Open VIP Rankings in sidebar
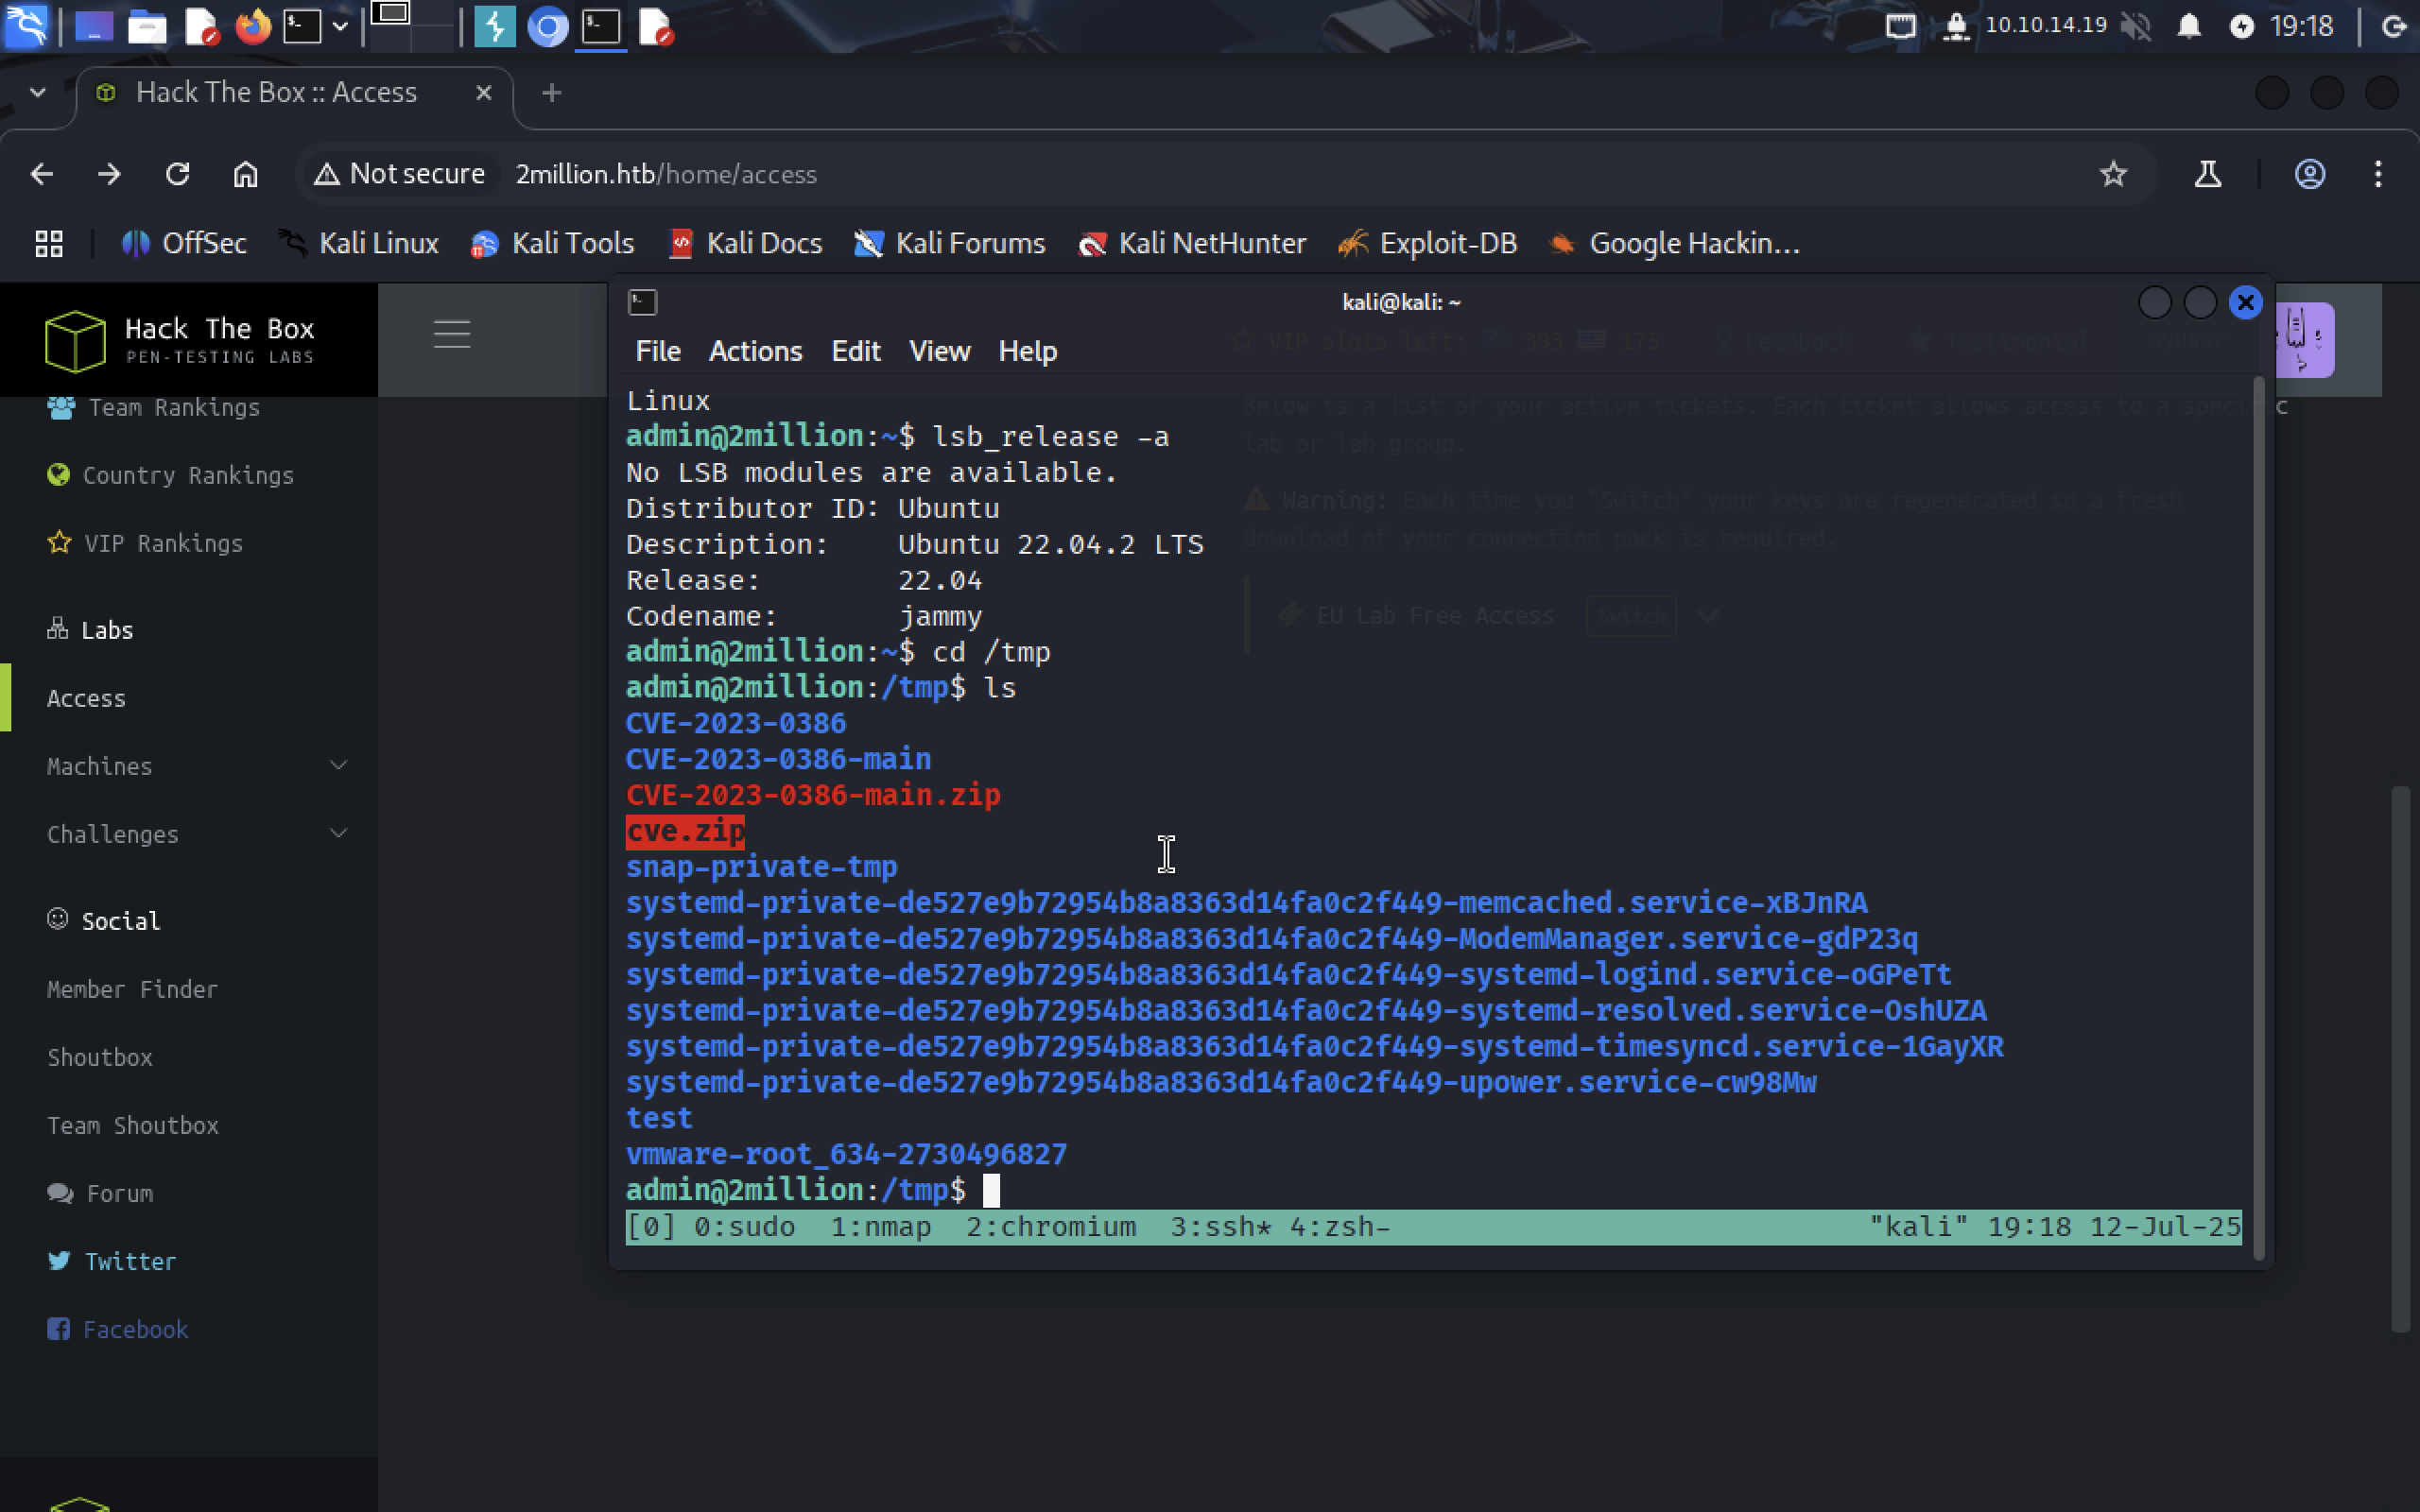 point(145,543)
